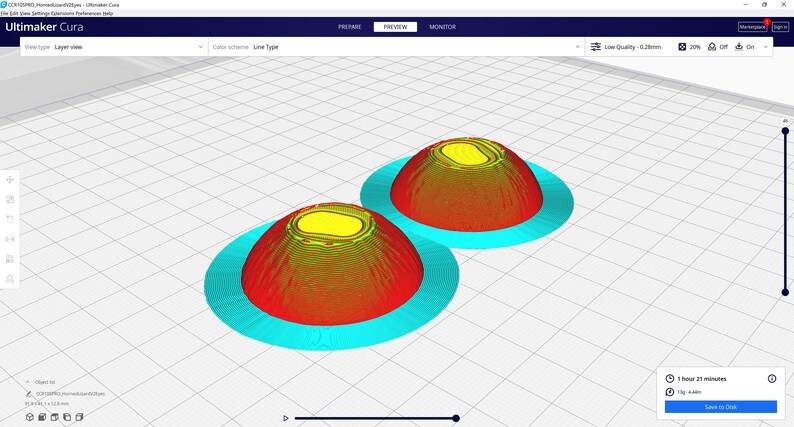Open the Per Model Settings tool

point(10,259)
